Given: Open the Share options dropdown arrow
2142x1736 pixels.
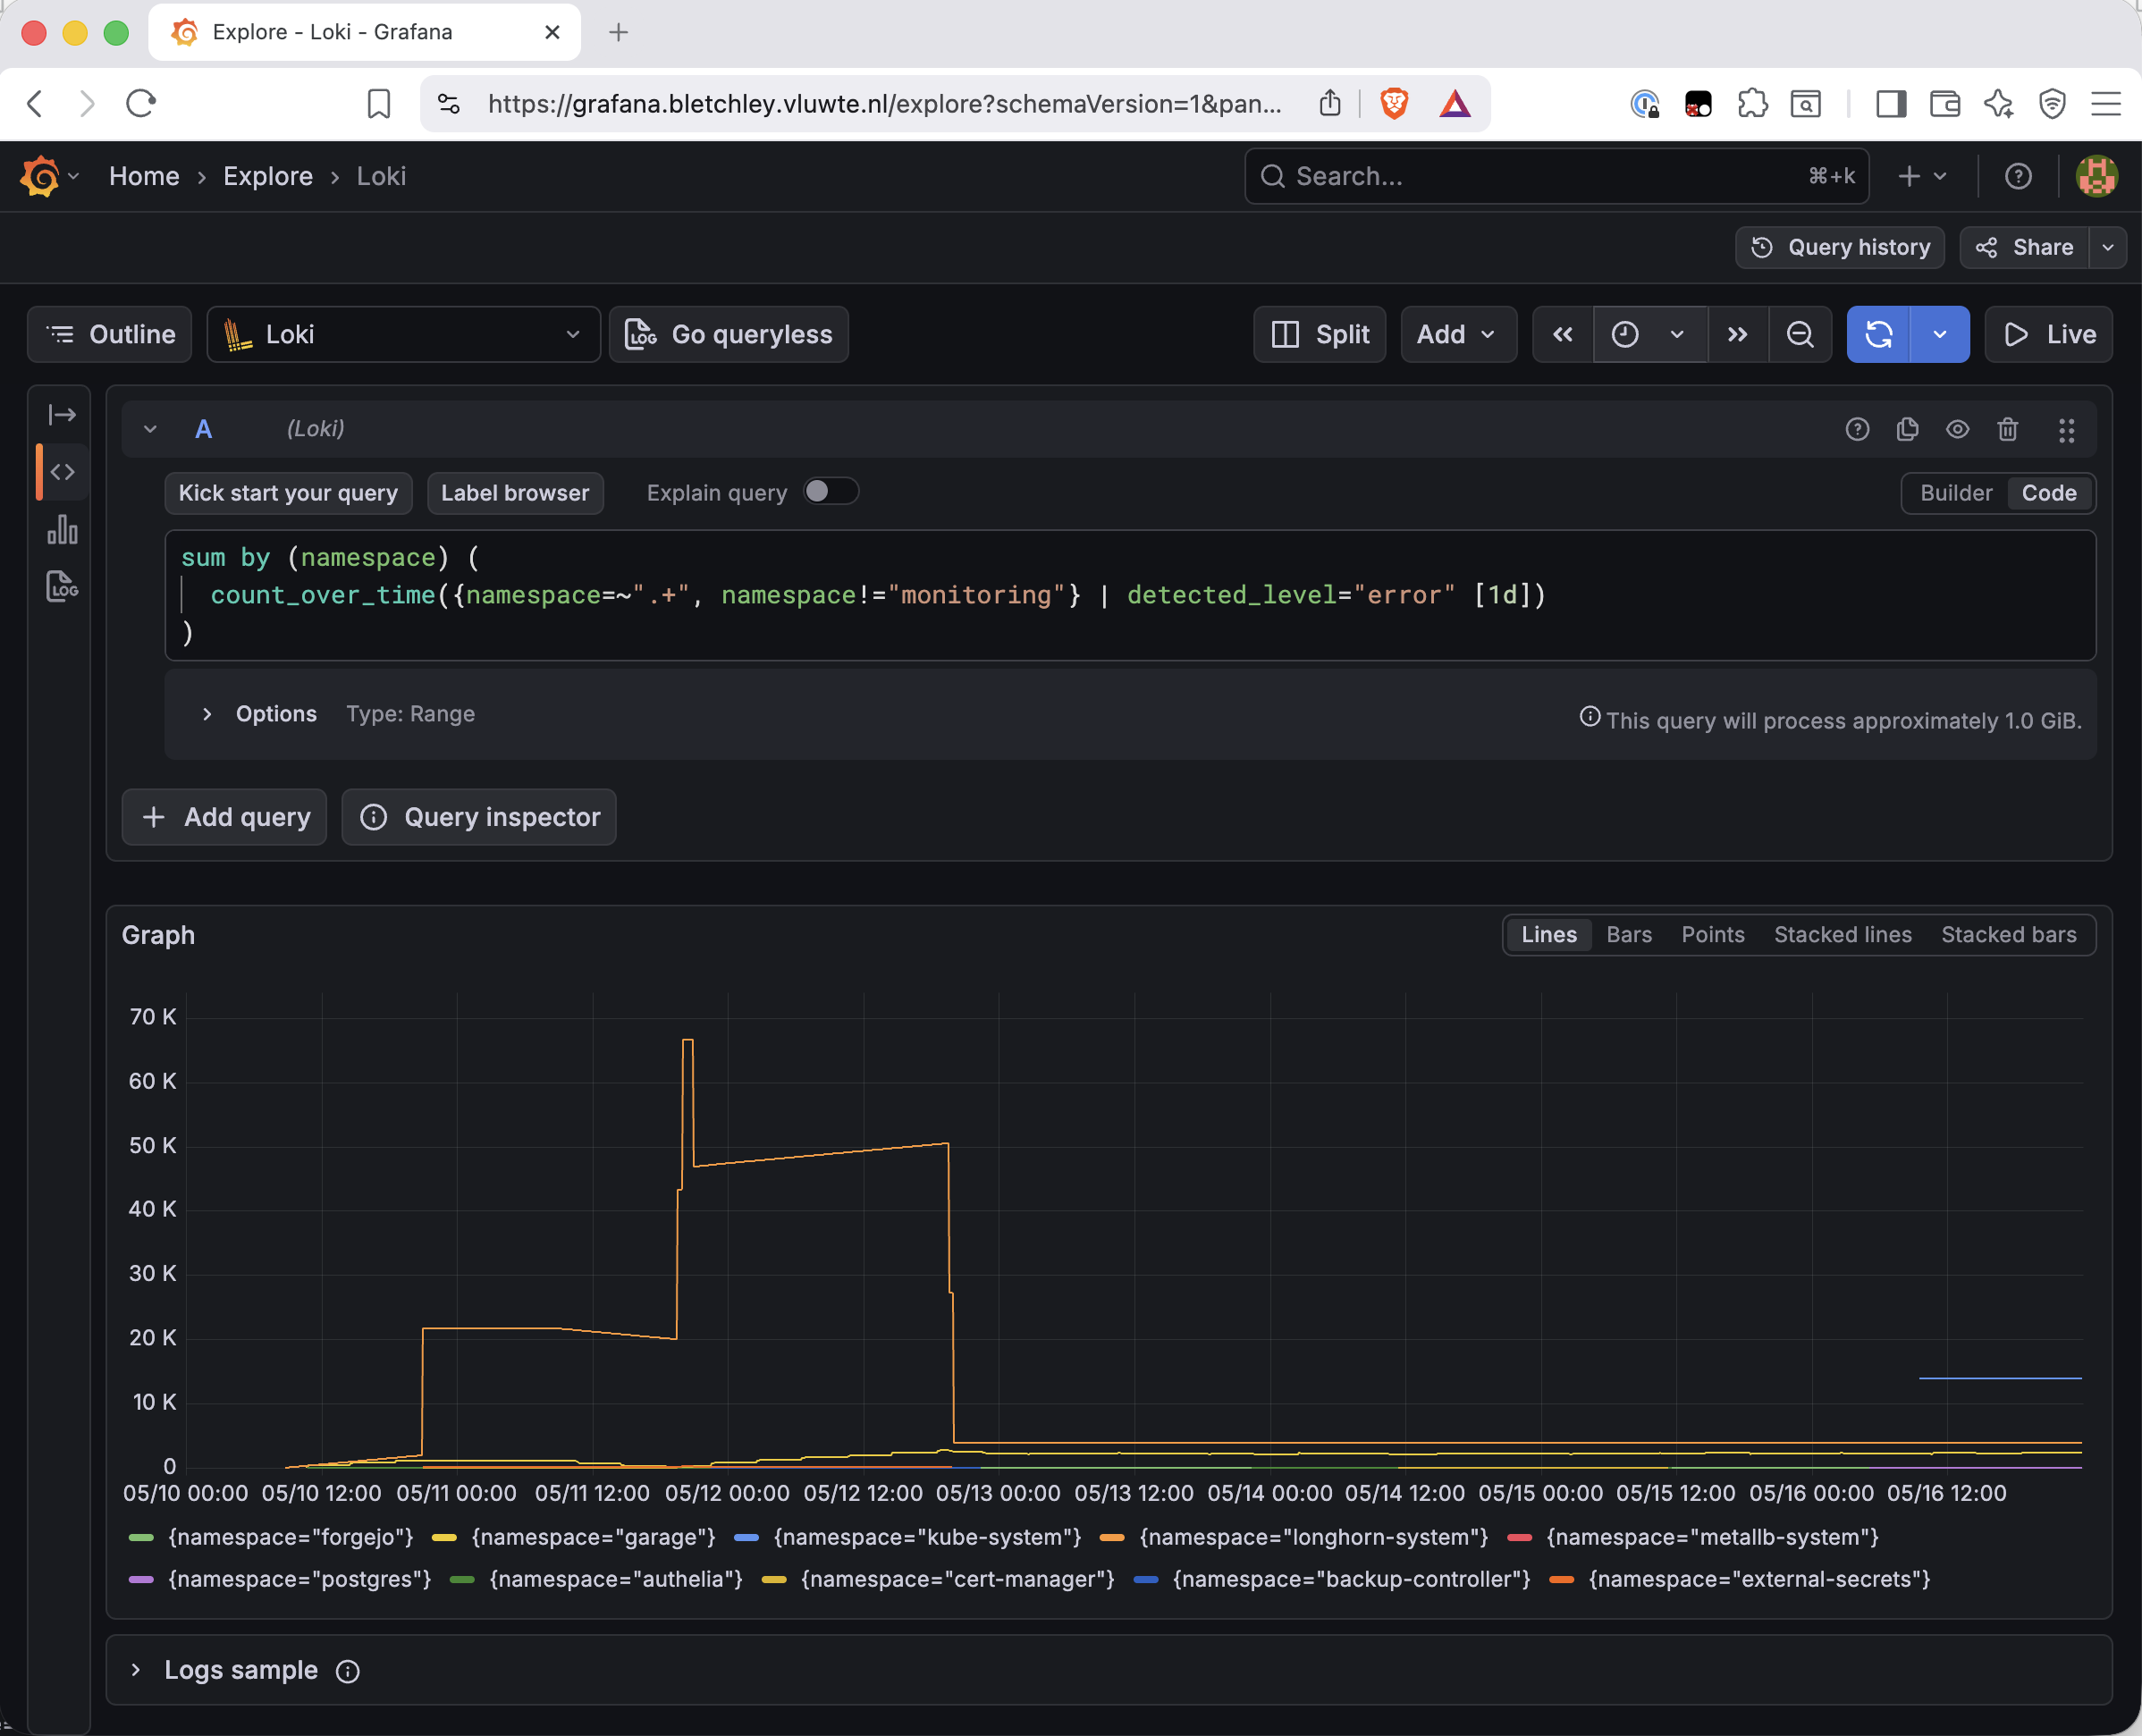Looking at the screenshot, I should (x=2107, y=247).
